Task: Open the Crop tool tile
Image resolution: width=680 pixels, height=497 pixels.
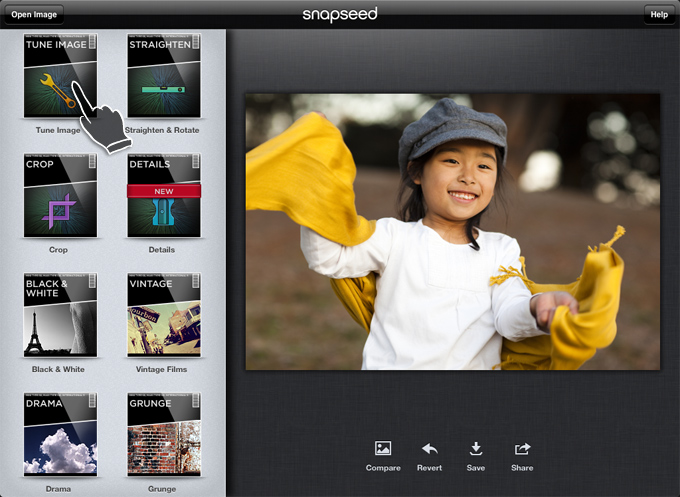Action: click(60, 196)
